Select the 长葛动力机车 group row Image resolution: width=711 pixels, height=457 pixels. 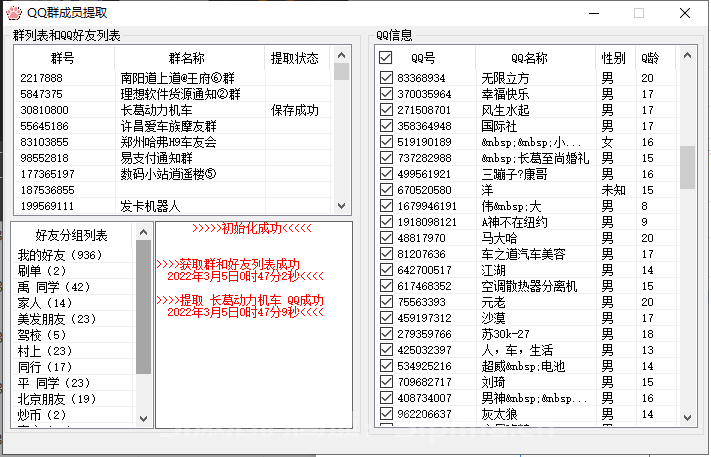pyautogui.click(x=172, y=110)
